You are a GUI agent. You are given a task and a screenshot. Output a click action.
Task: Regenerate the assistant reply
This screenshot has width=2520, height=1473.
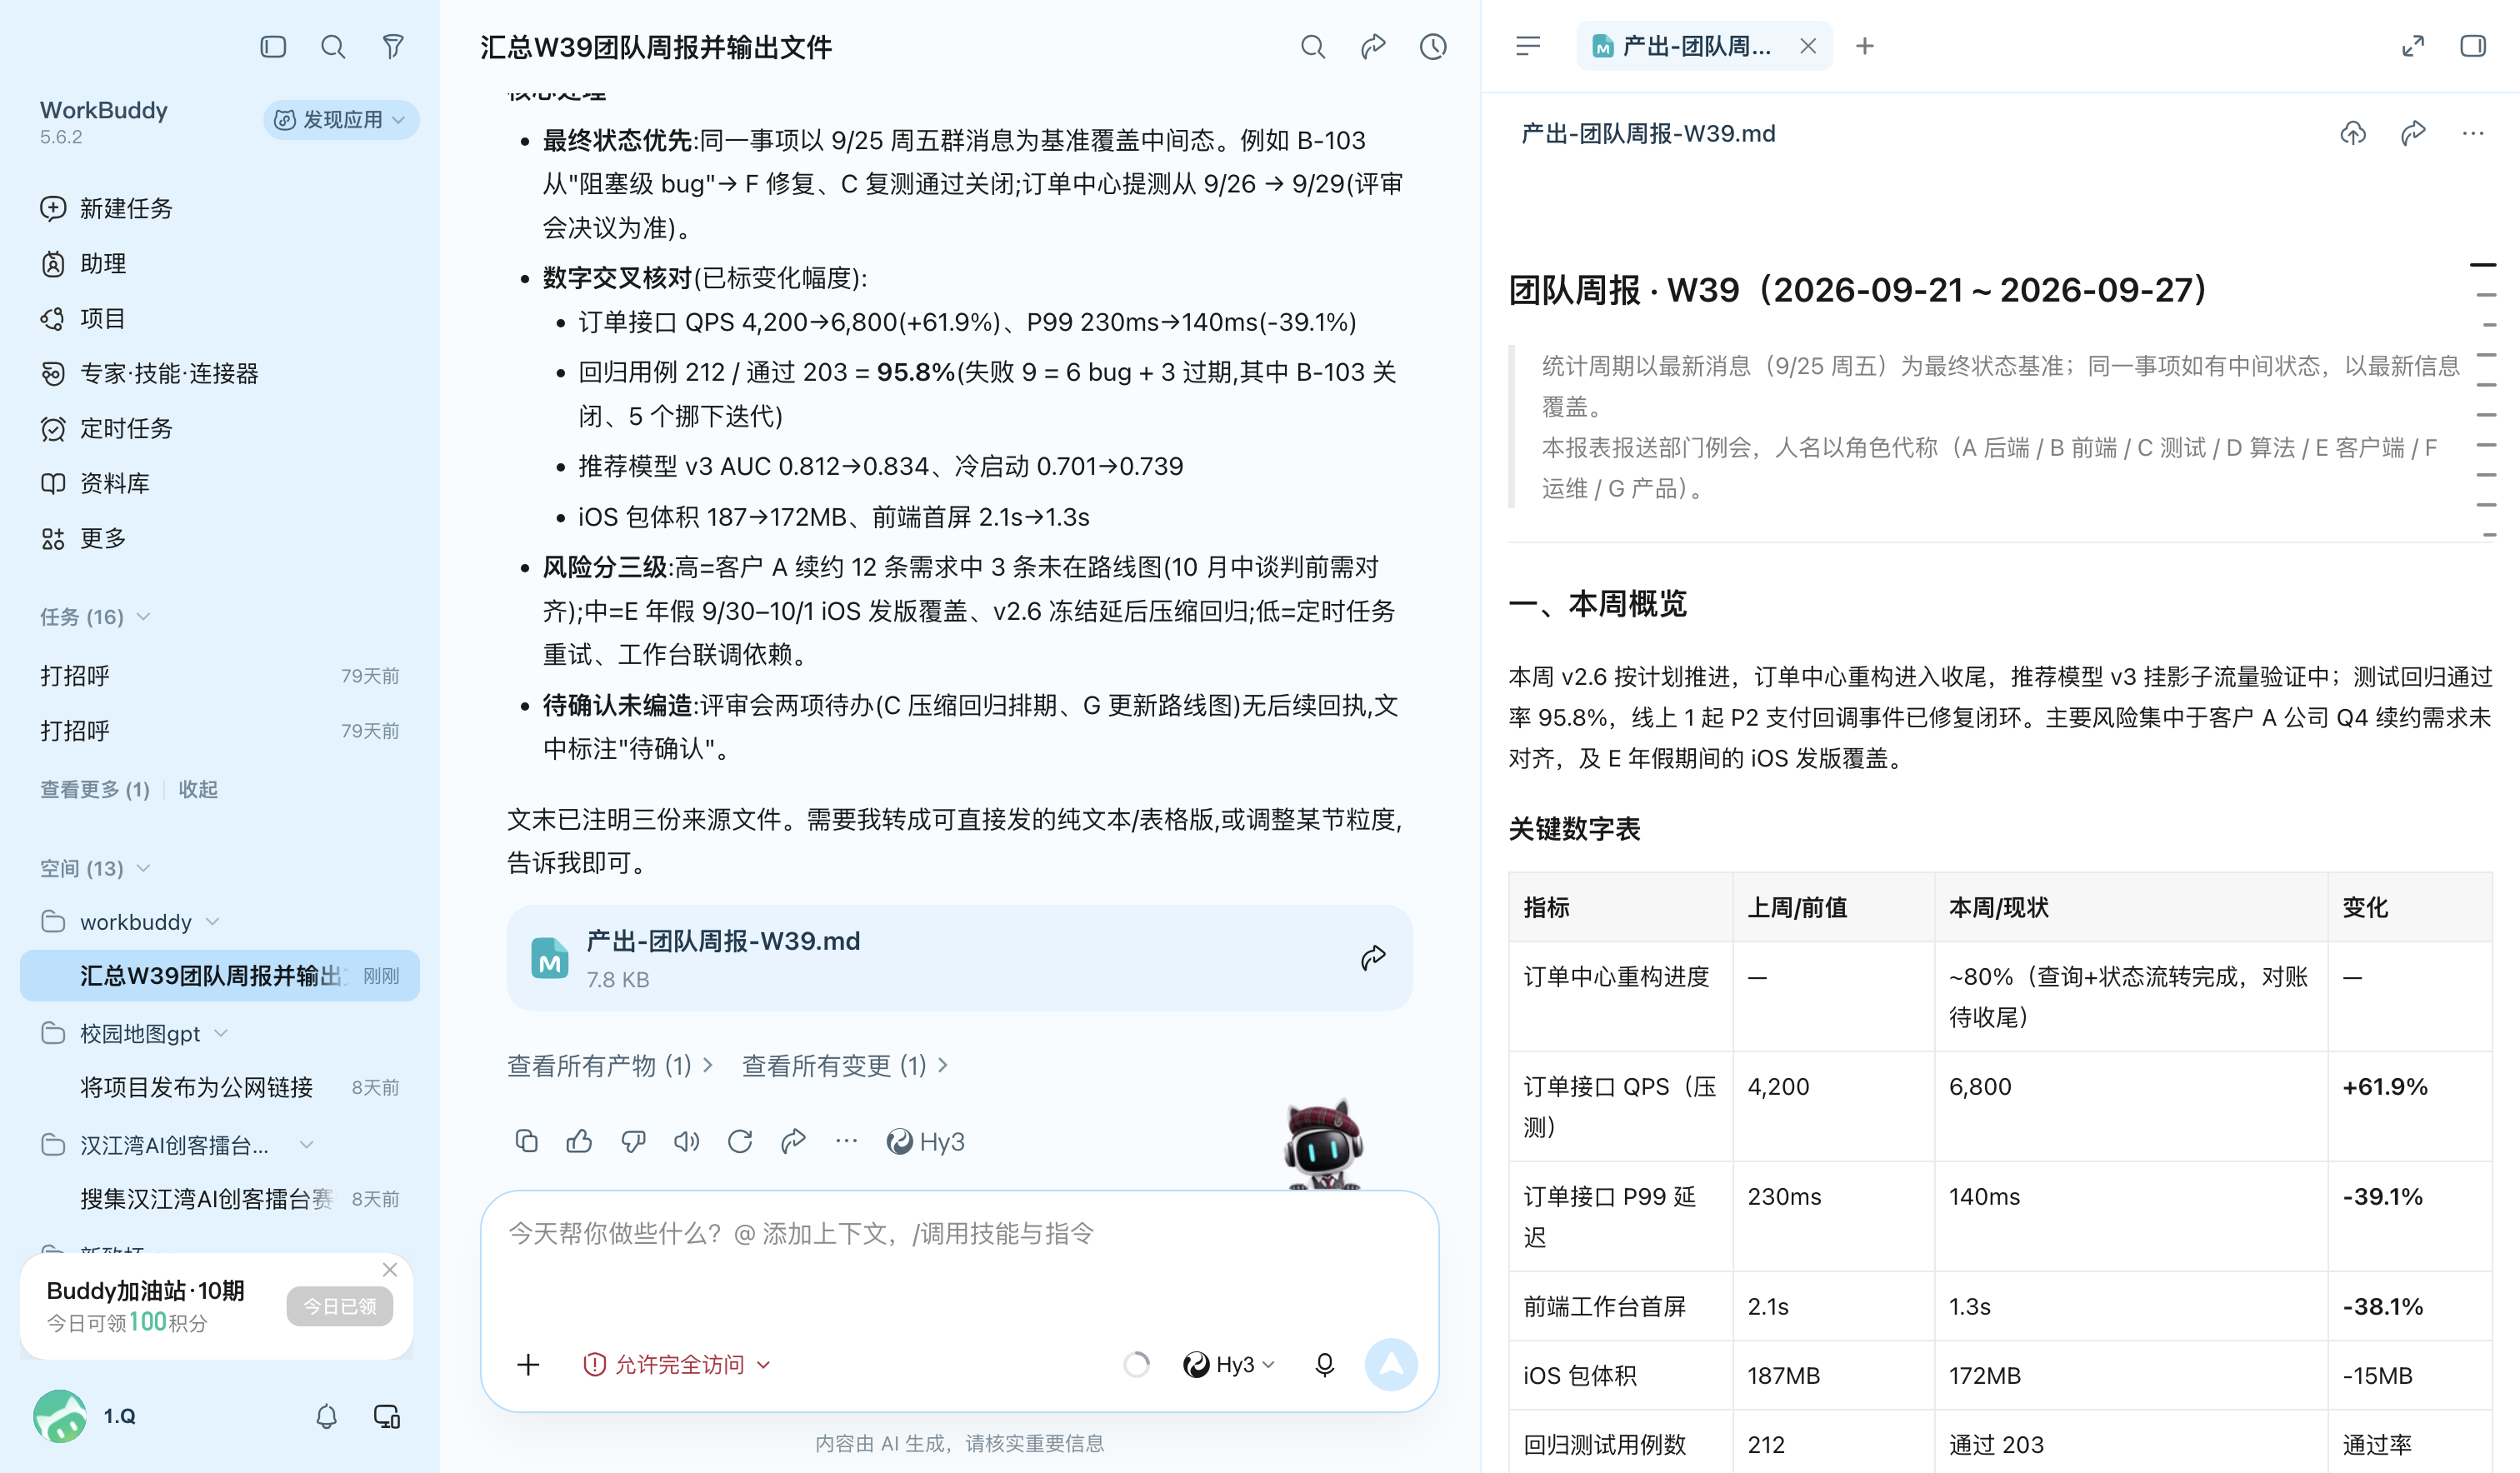(740, 1141)
